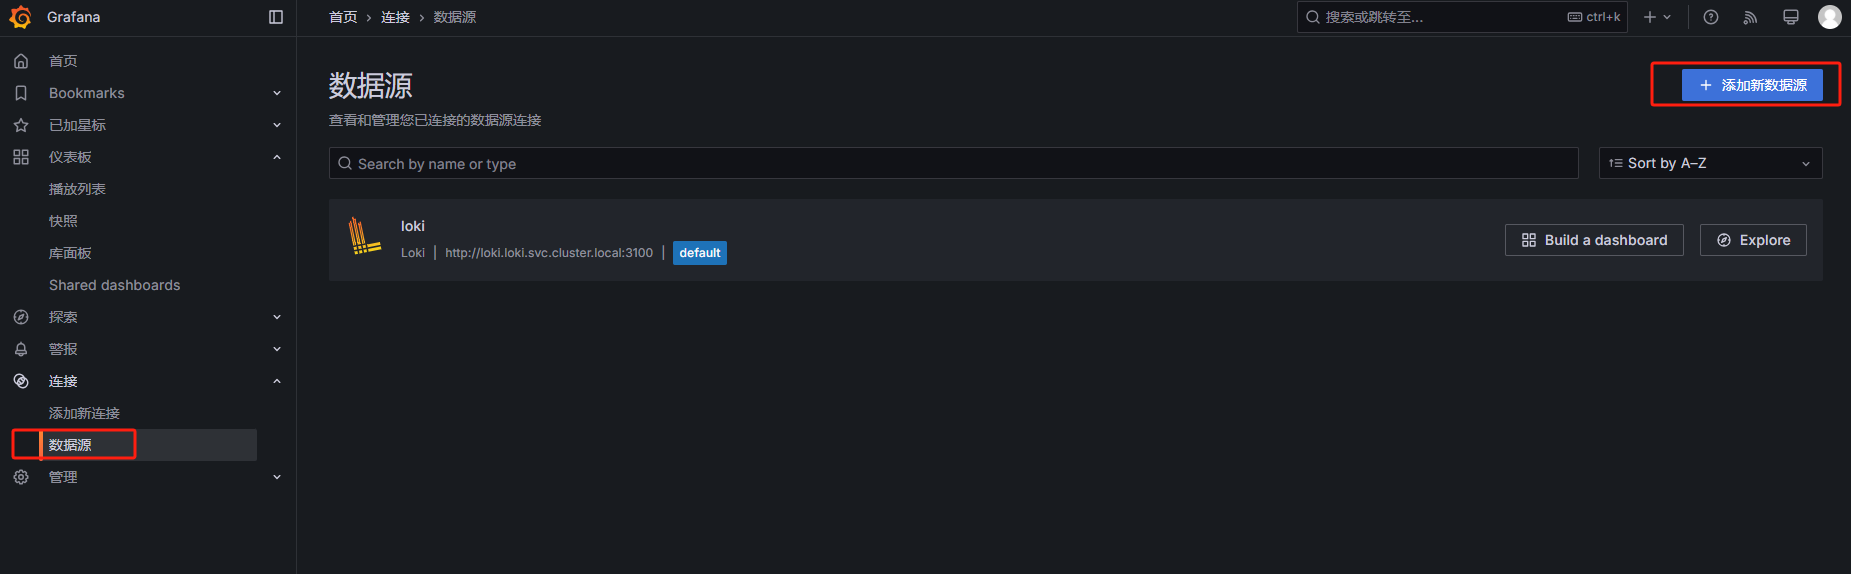Click the plus new item icon in top bar

coord(1657,17)
